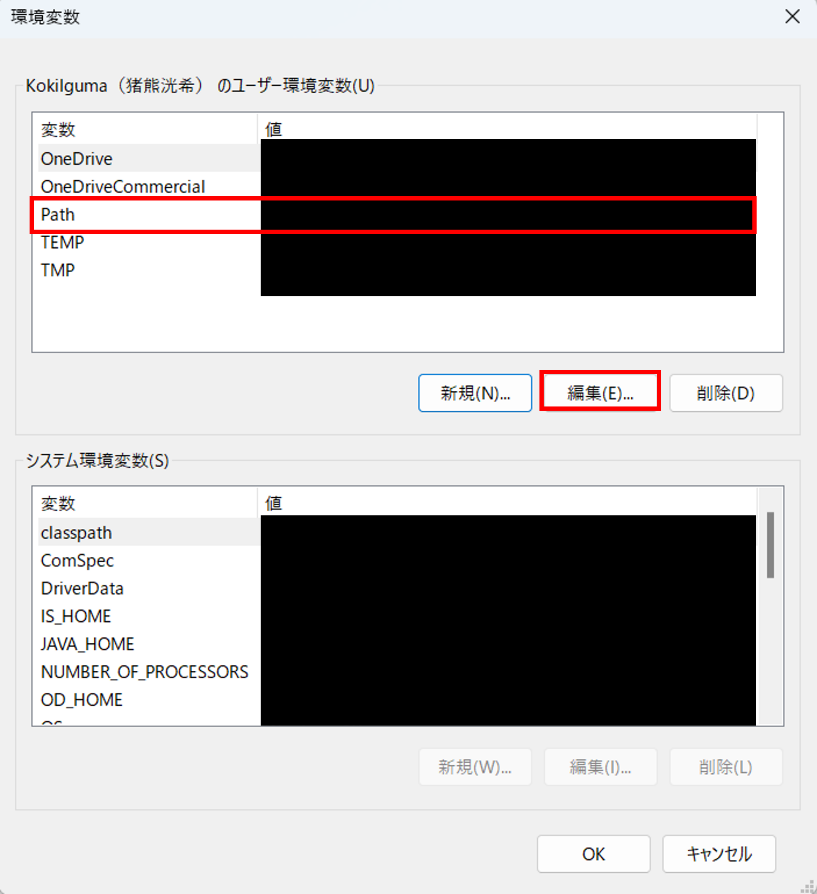Select the DriverData system variable
817x894 pixels.
397,588
